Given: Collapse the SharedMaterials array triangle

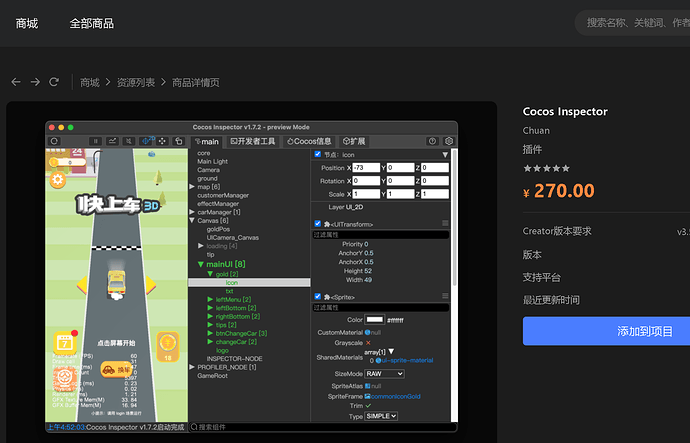Looking at the screenshot, I should click(391, 351).
